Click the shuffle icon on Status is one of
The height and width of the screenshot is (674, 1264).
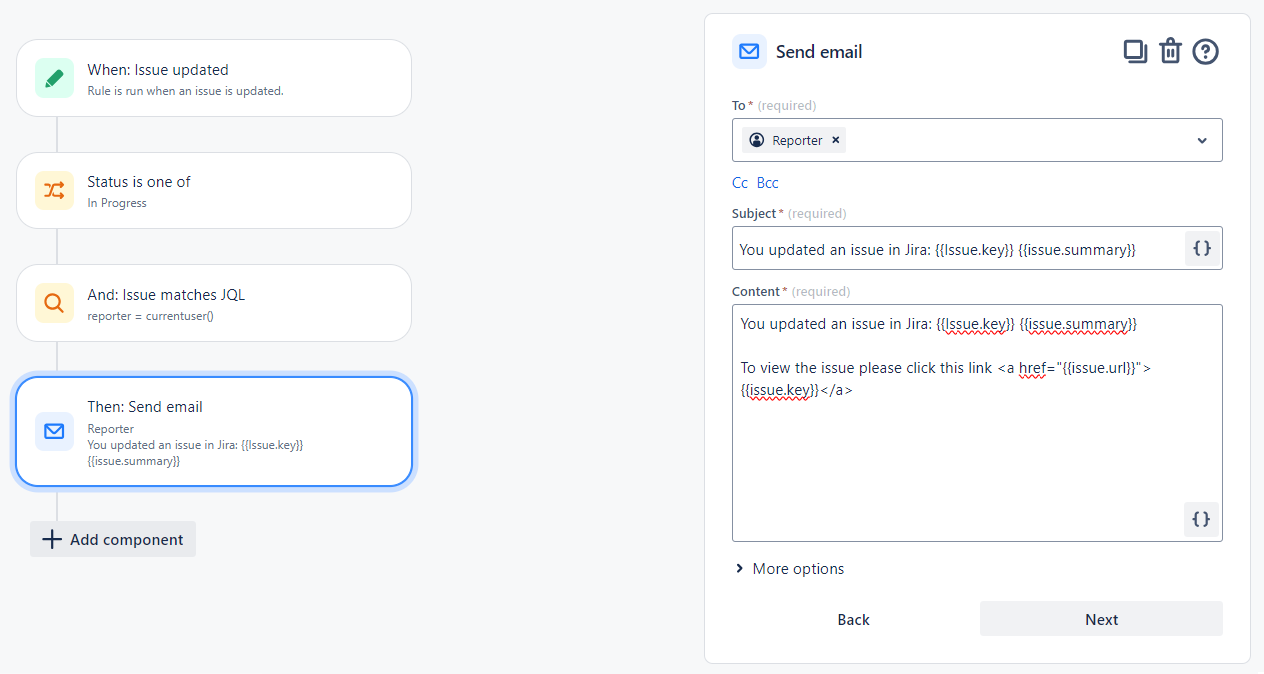[x=55, y=190]
